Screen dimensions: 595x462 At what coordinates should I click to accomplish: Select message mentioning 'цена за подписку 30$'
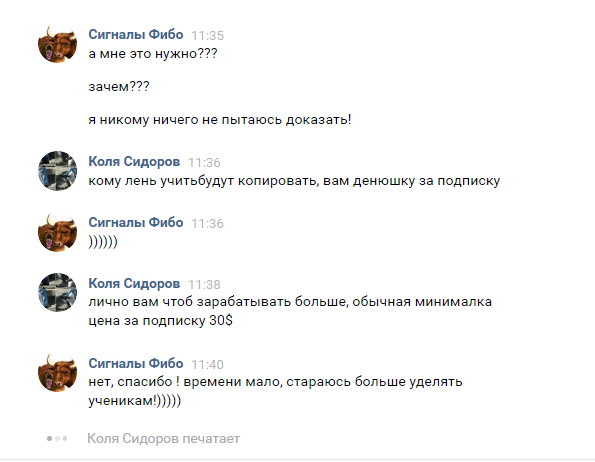click(290, 311)
